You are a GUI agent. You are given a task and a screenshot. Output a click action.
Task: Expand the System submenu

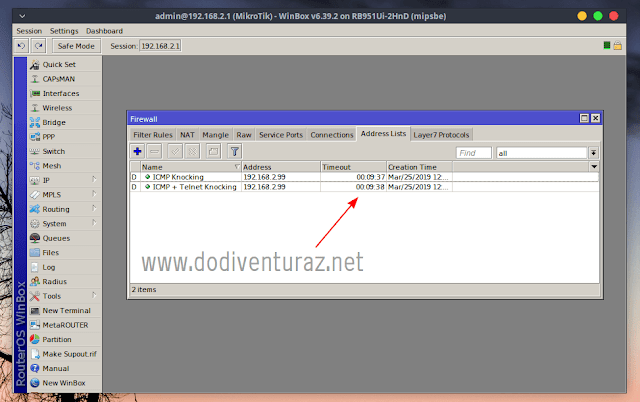coord(94,223)
